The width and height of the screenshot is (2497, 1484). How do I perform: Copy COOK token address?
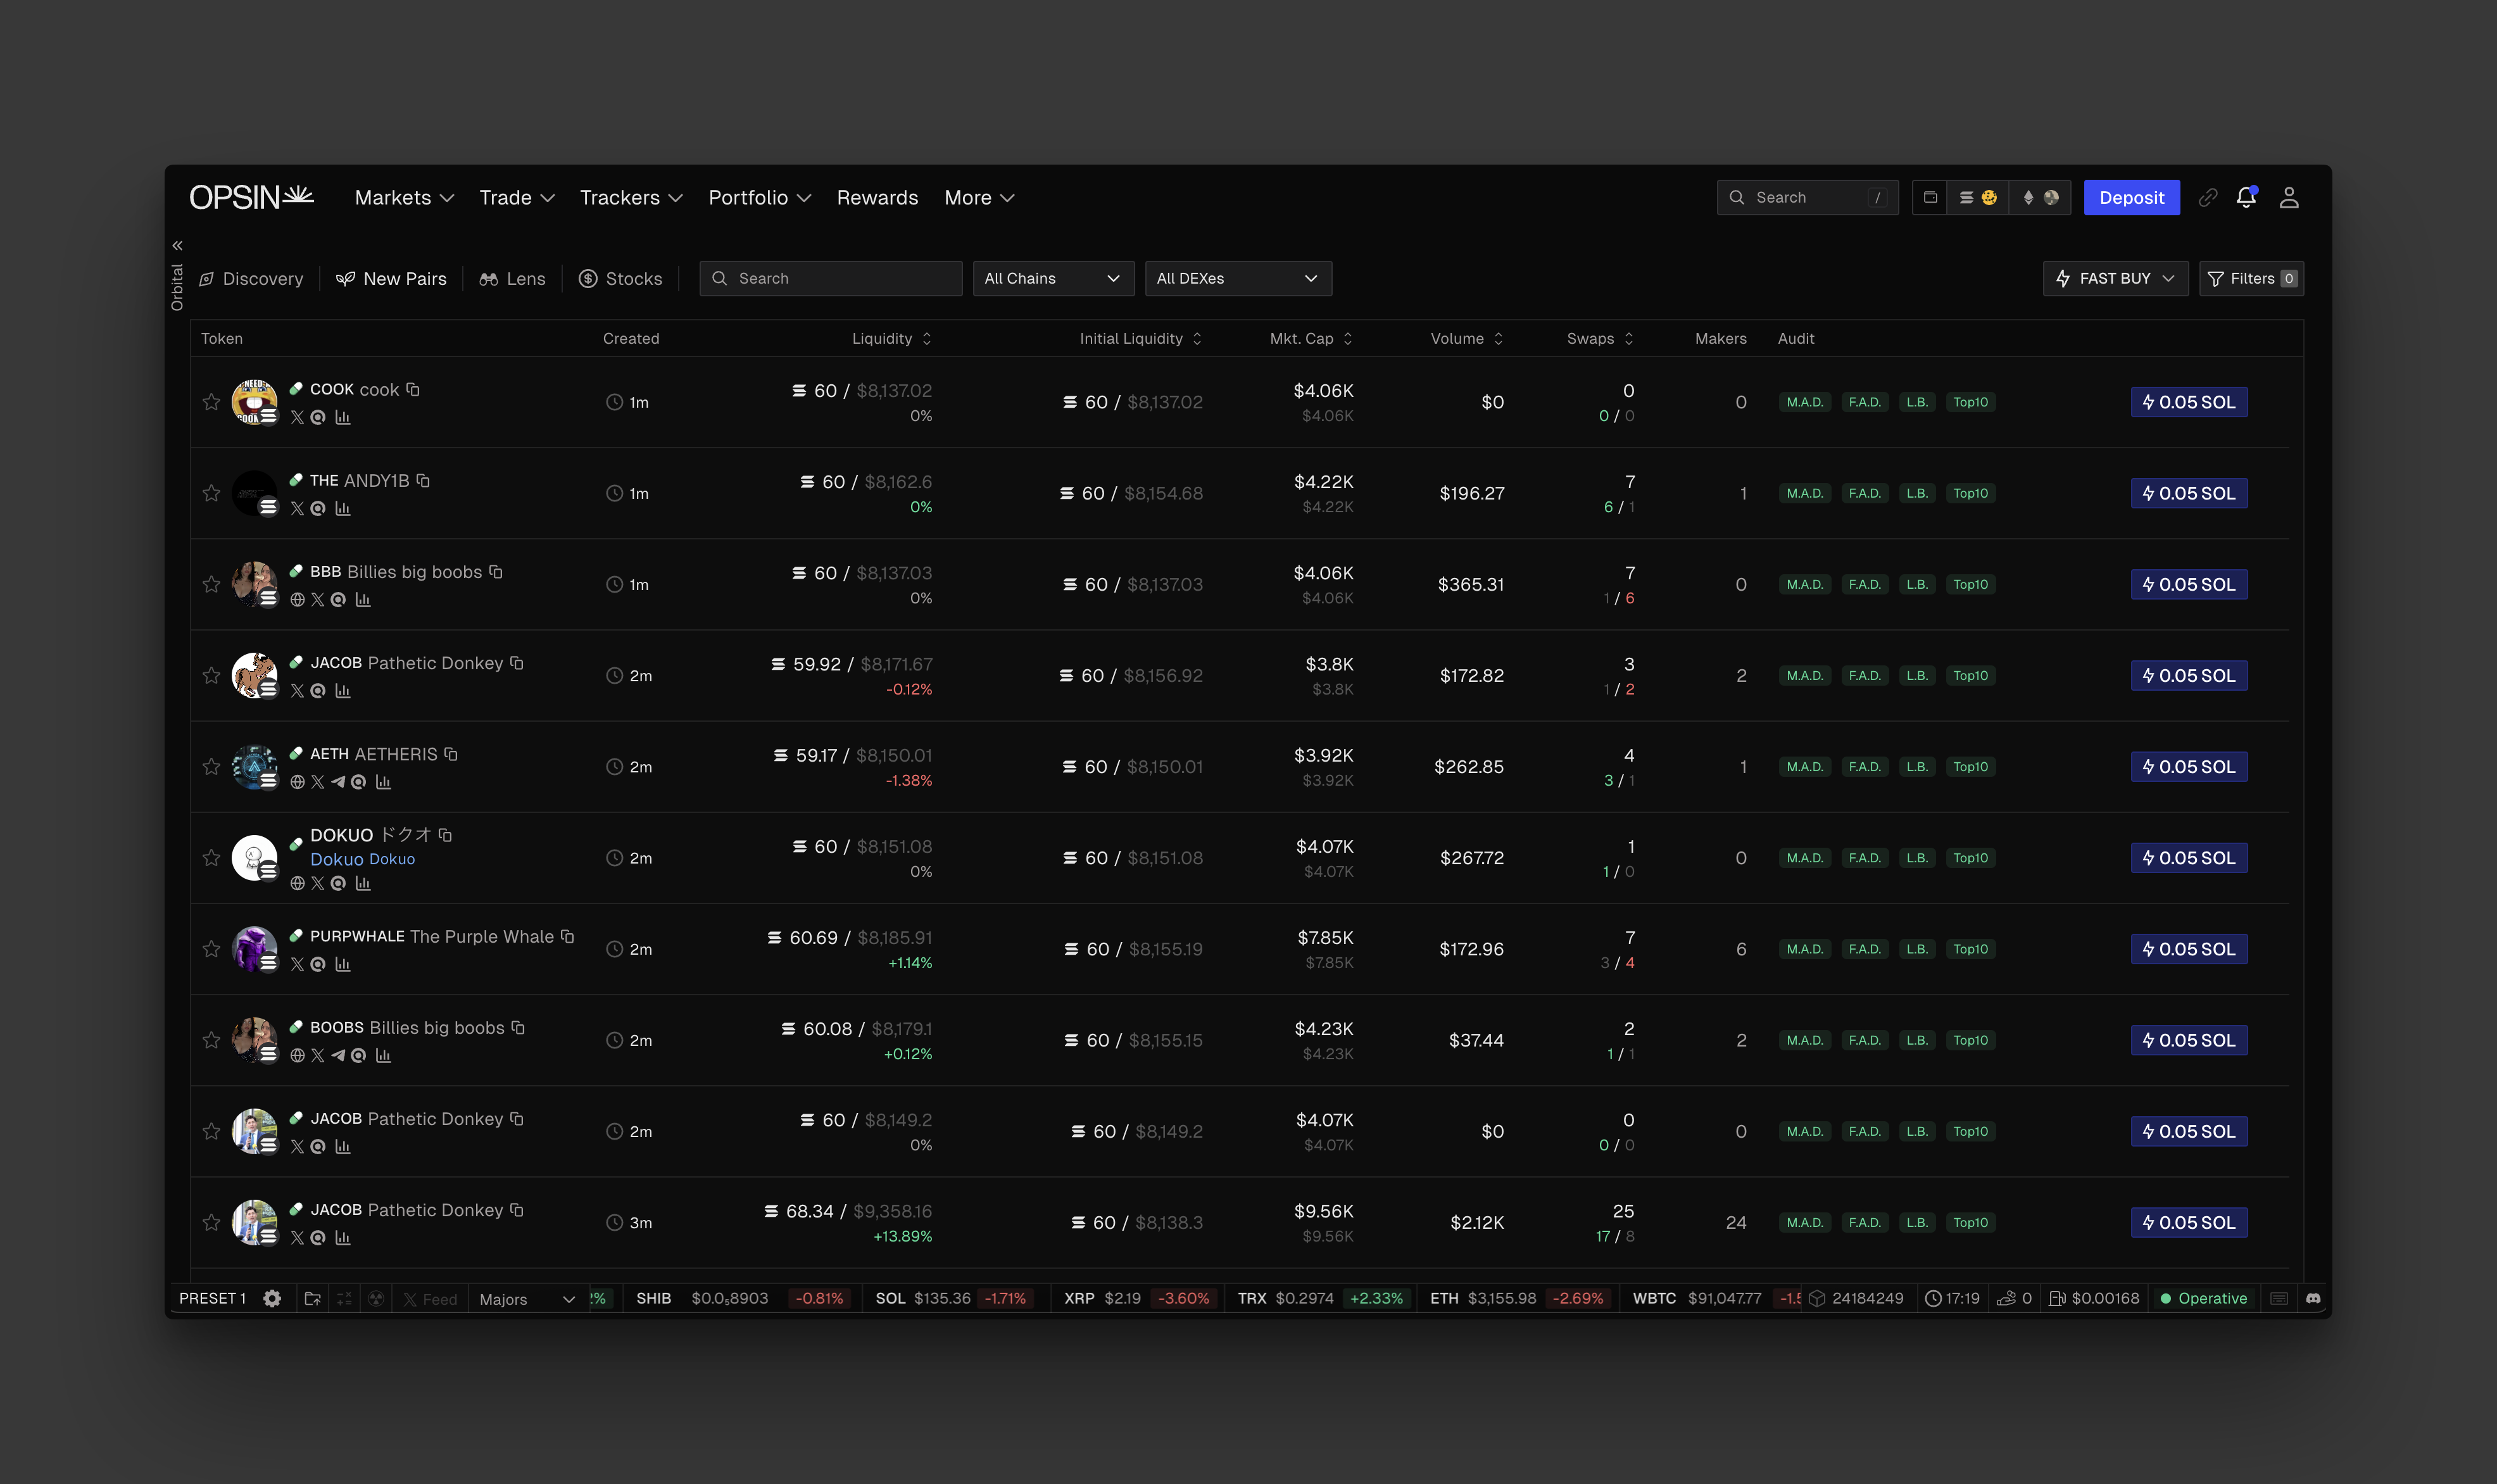point(413,389)
